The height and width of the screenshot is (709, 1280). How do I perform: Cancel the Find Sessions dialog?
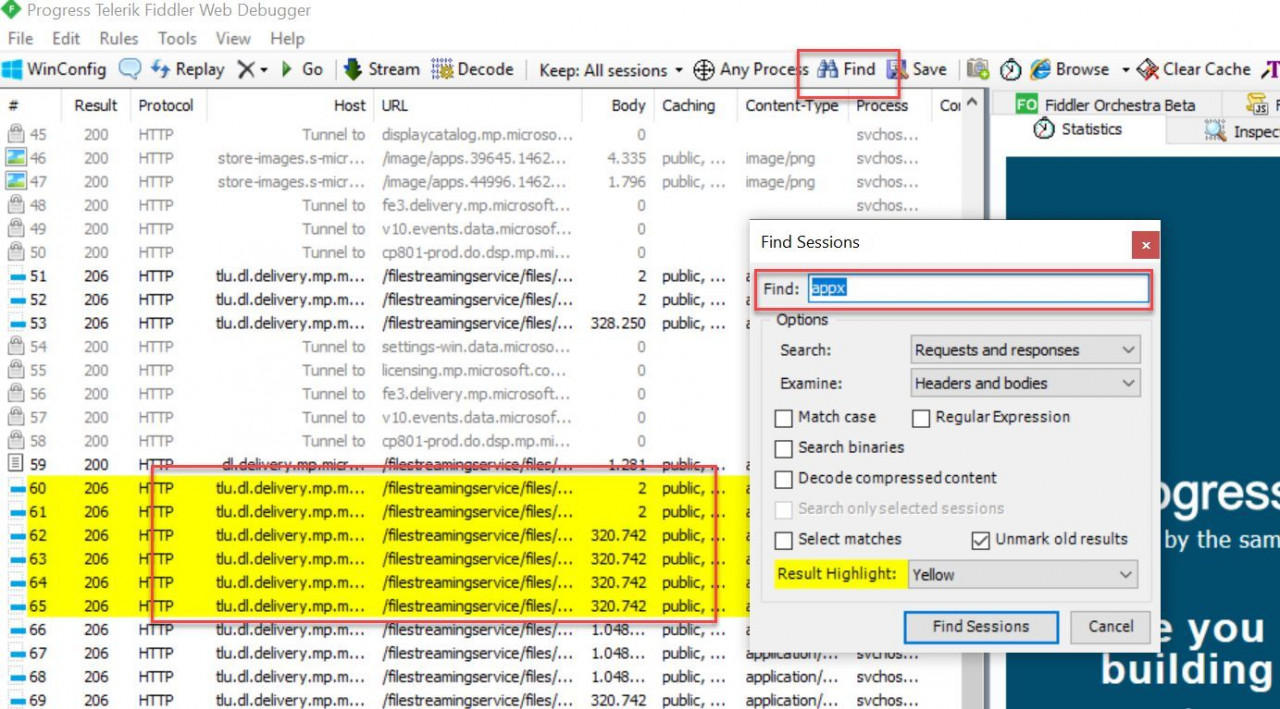point(1111,627)
